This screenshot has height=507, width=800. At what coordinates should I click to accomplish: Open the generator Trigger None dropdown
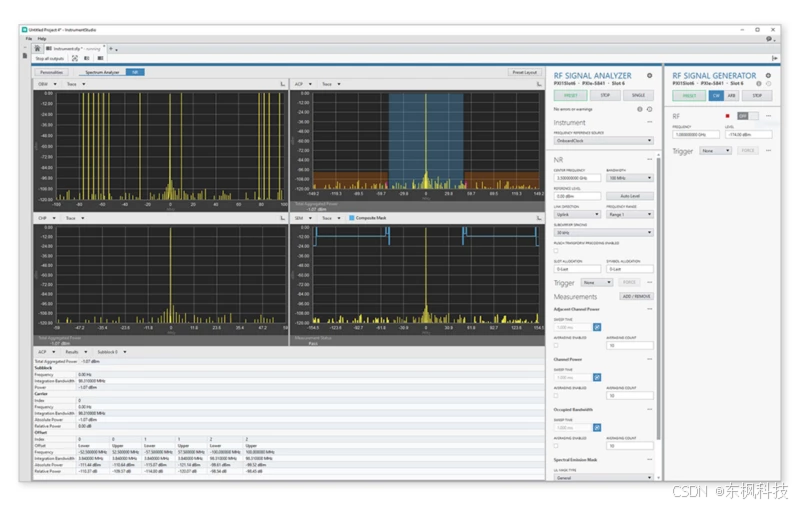tap(715, 150)
